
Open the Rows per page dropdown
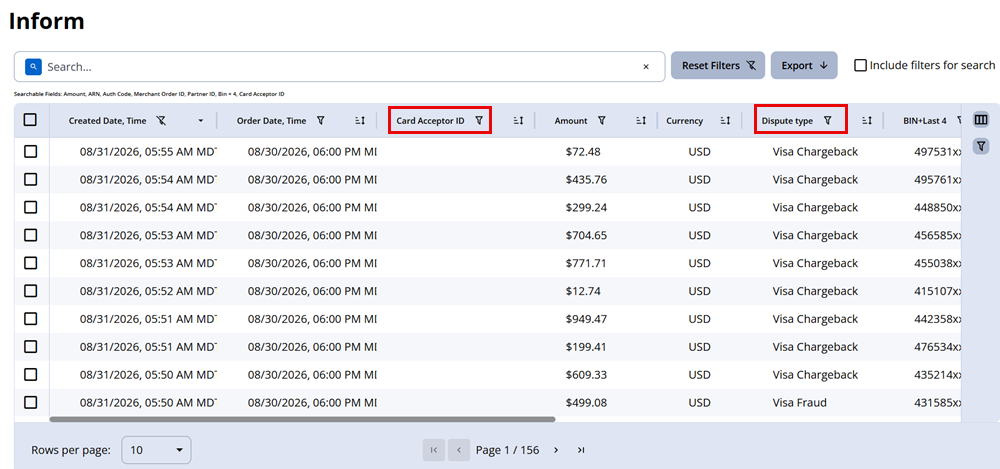click(156, 450)
